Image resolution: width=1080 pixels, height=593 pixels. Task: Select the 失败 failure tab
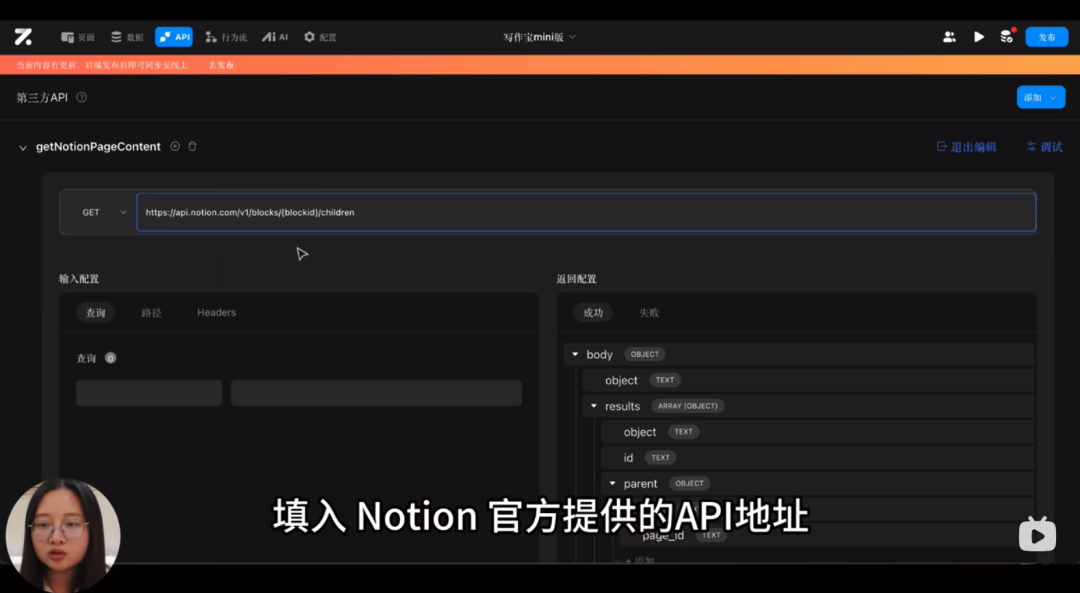[x=649, y=313]
